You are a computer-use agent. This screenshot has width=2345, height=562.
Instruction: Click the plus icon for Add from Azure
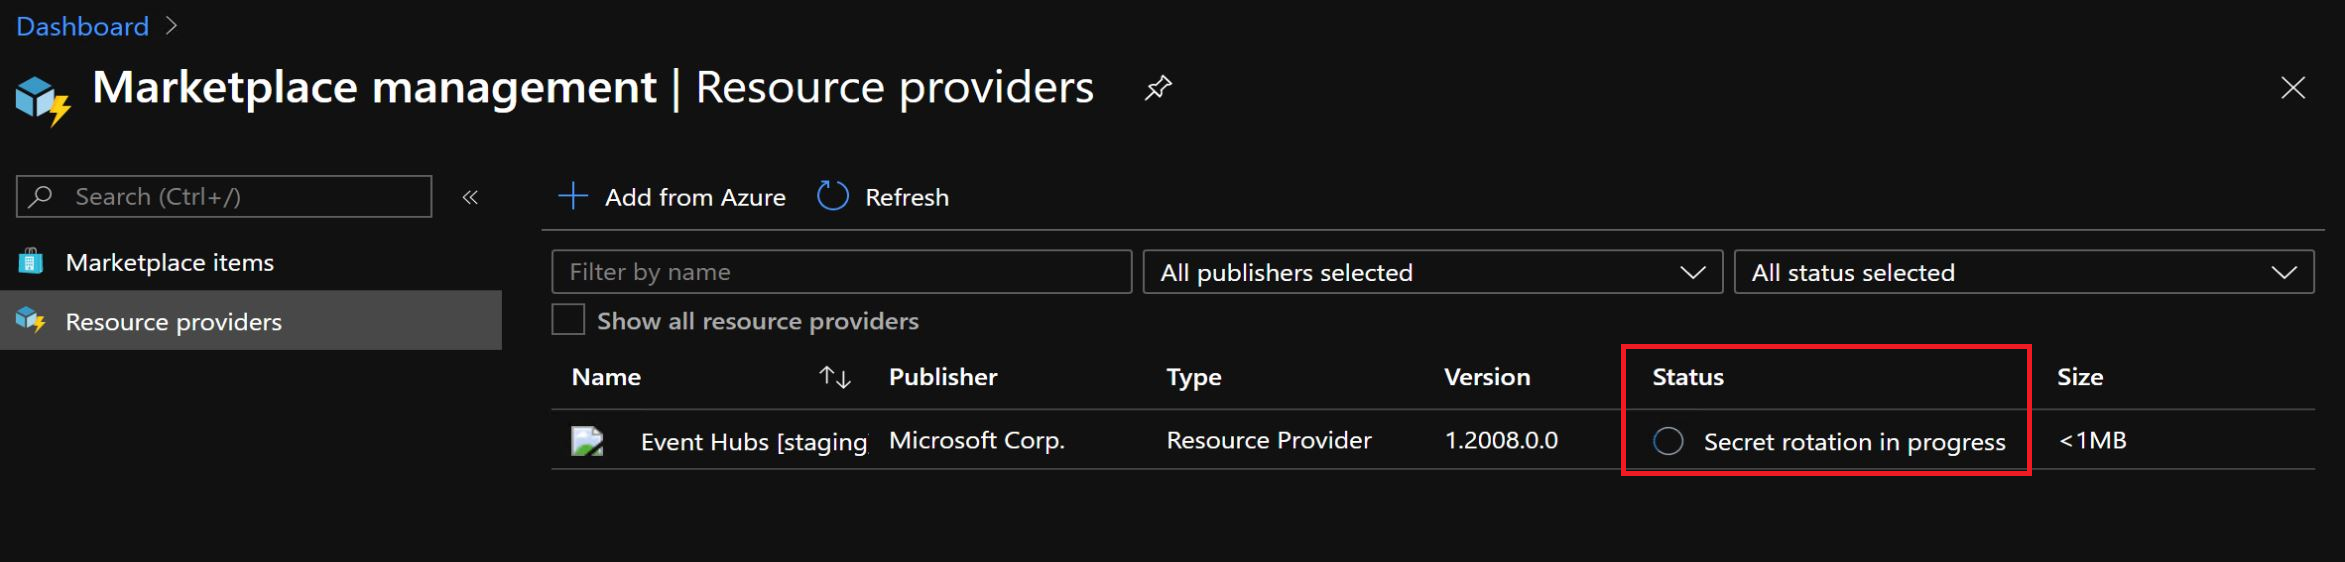pyautogui.click(x=573, y=196)
